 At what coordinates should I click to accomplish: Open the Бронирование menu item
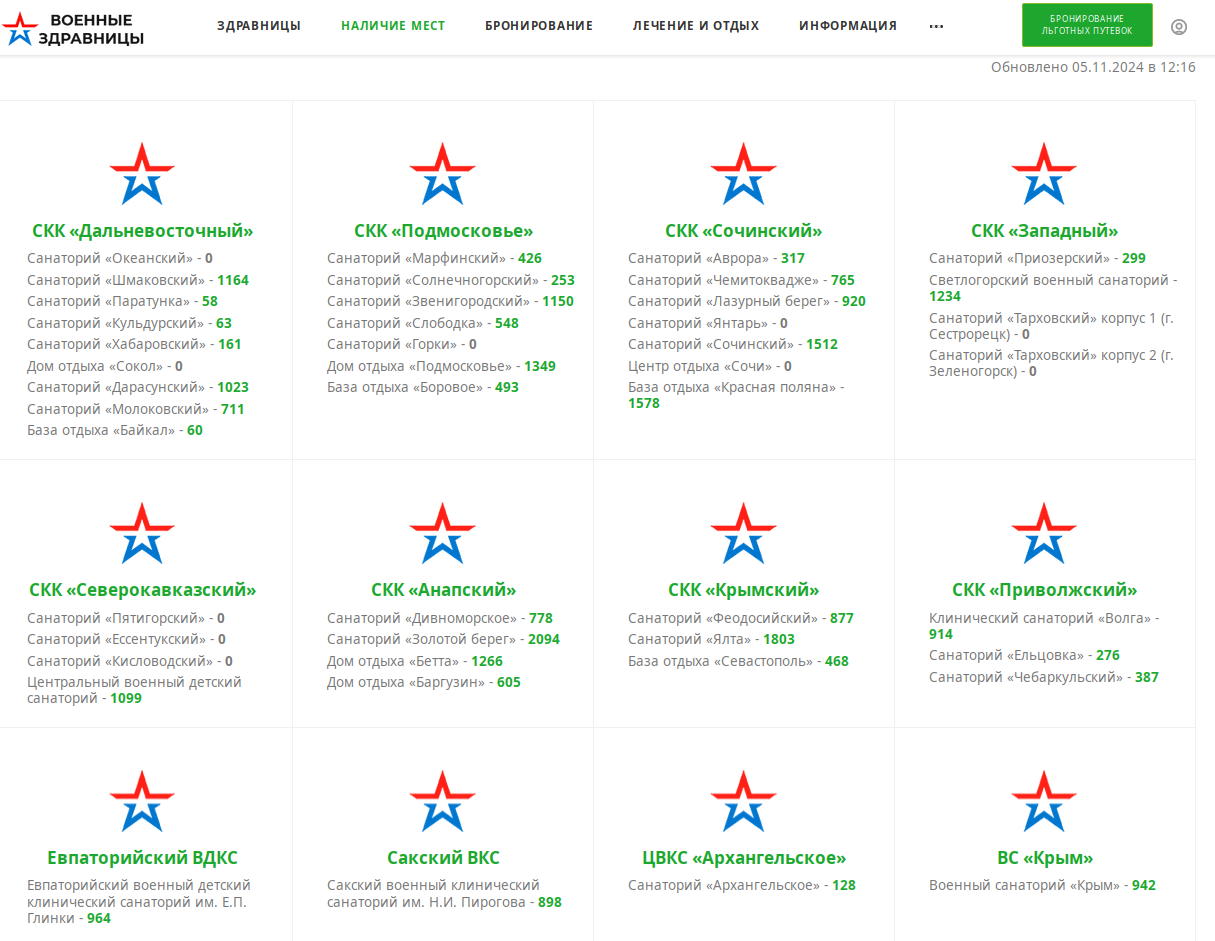pos(539,26)
